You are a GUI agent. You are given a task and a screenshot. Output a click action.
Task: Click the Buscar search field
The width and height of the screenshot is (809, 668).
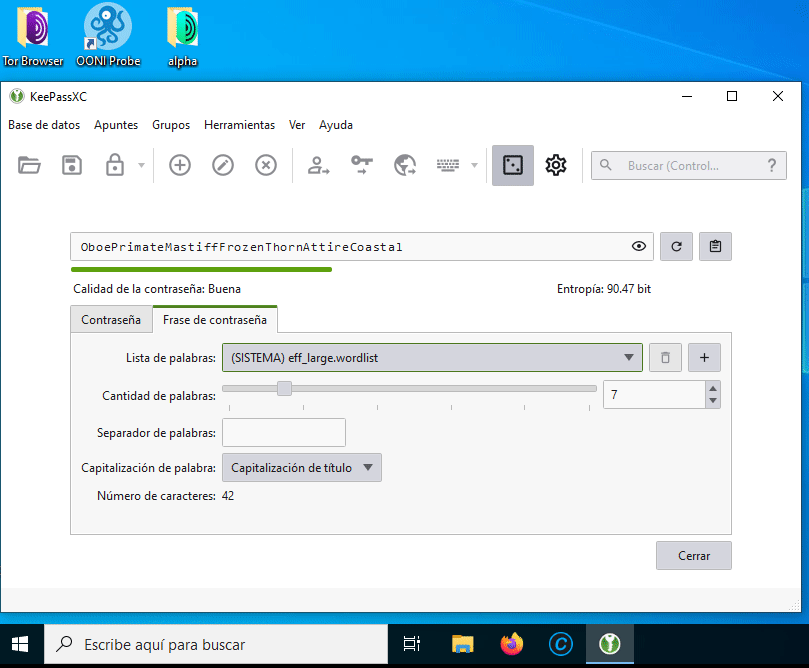(688, 166)
